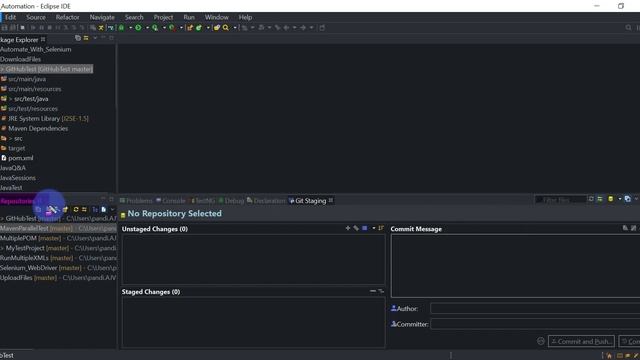Viewport: 640px width, 360px height.
Task: Toggle Link with Selection in Git Repositories
Action: point(84,209)
